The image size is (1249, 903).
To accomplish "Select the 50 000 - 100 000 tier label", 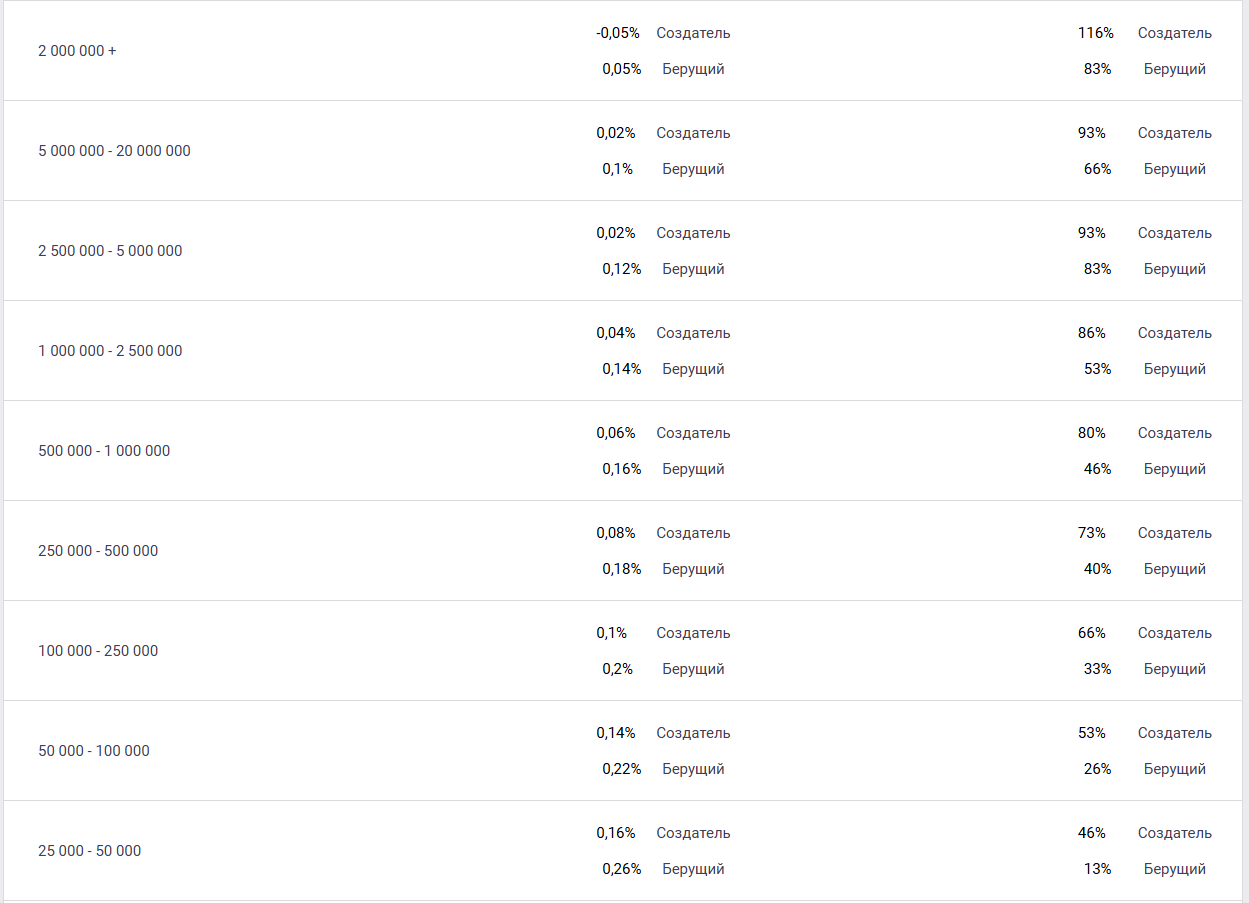I will pyautogui.click(x=94, y=751).
